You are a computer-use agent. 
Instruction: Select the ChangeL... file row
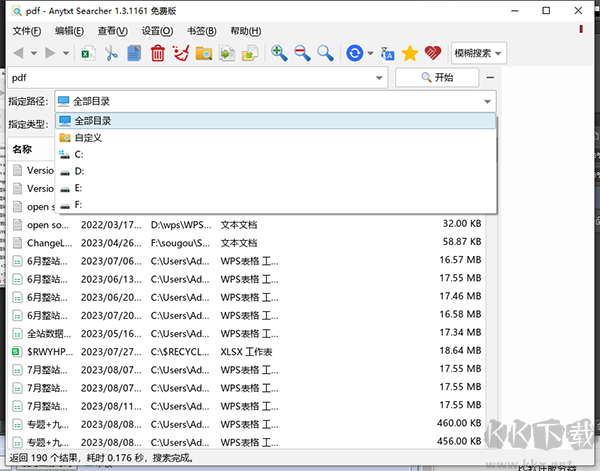pyautogui.click(x=246, y=243)
